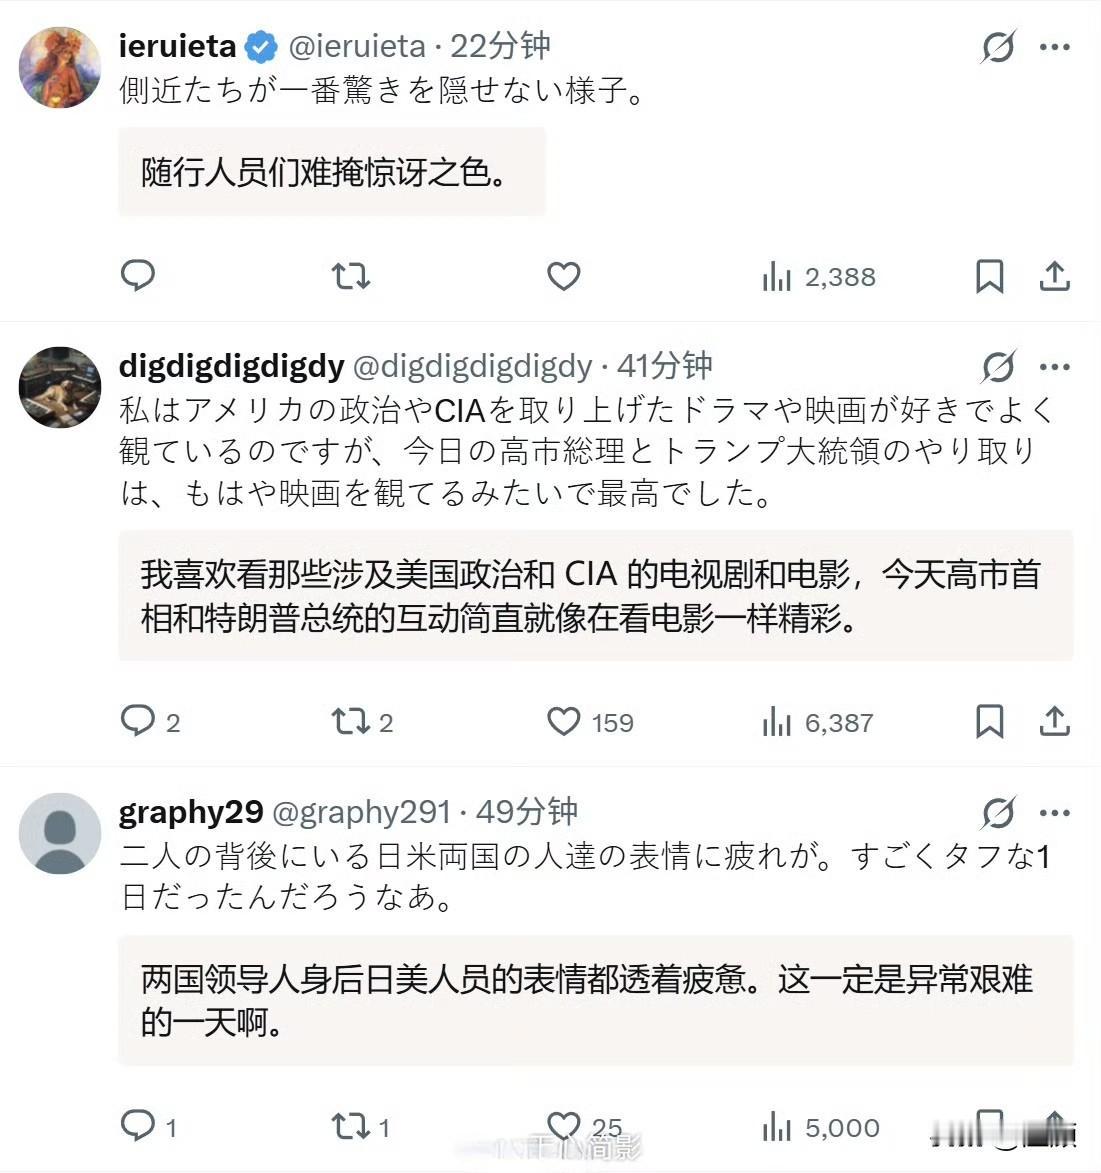The height and width of the screenshot is (1173, 1101).
Task: Reply to digdigdigdigdy's tweet
Action: pyautogui.click(x=138, y=721)
